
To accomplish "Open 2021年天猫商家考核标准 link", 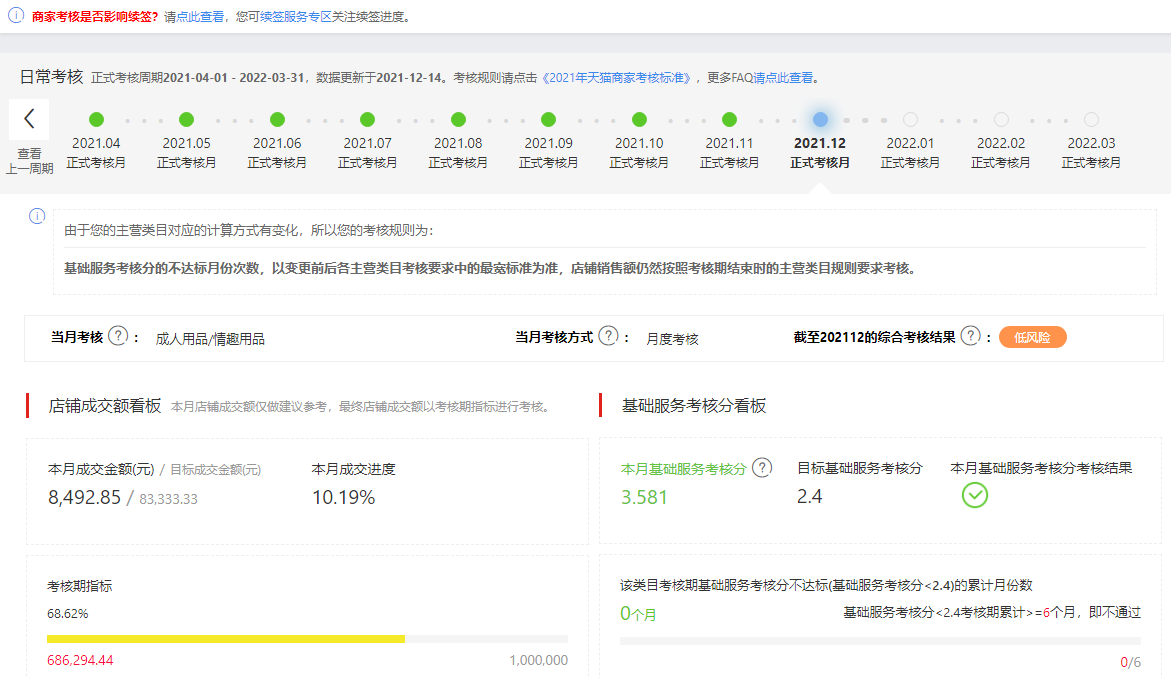I will 616,78.
